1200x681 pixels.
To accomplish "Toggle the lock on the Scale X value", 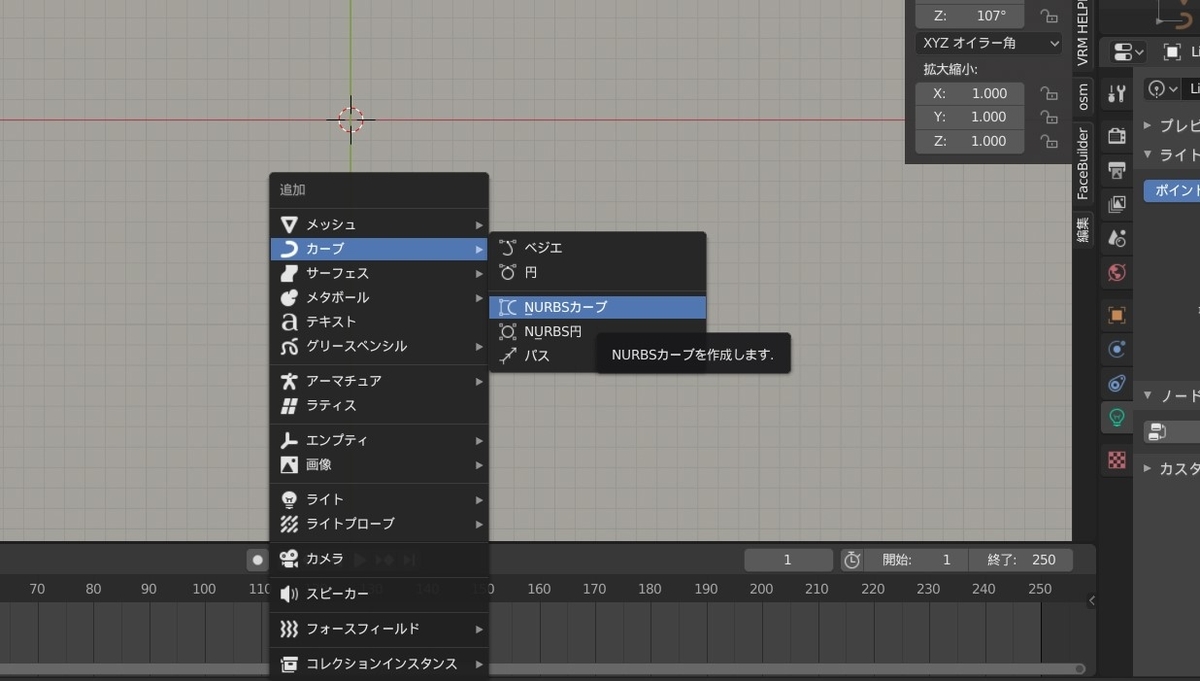I will (1048, 93).
